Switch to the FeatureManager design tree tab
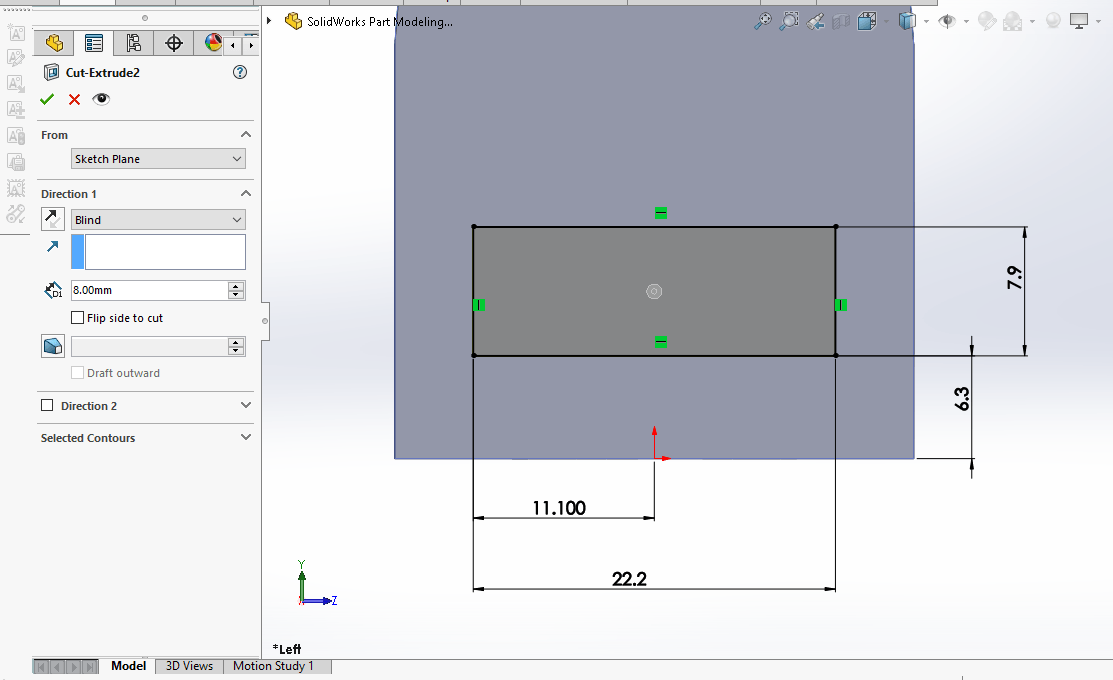 tap(54, 43)
